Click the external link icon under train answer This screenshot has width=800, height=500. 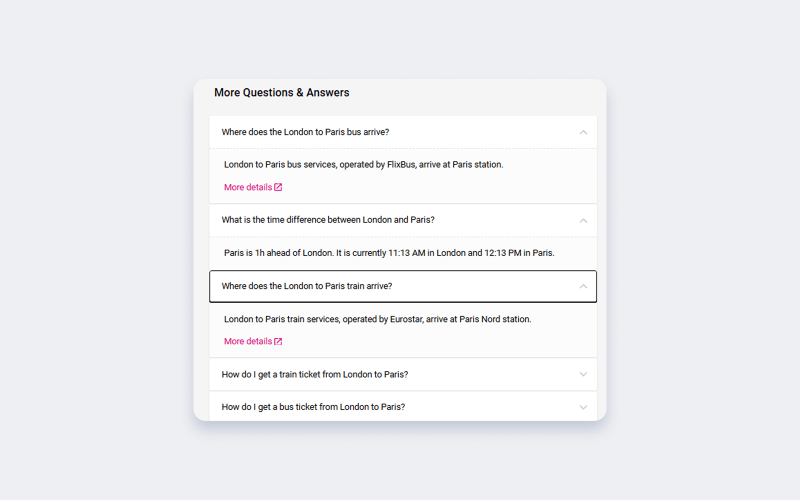278,341
